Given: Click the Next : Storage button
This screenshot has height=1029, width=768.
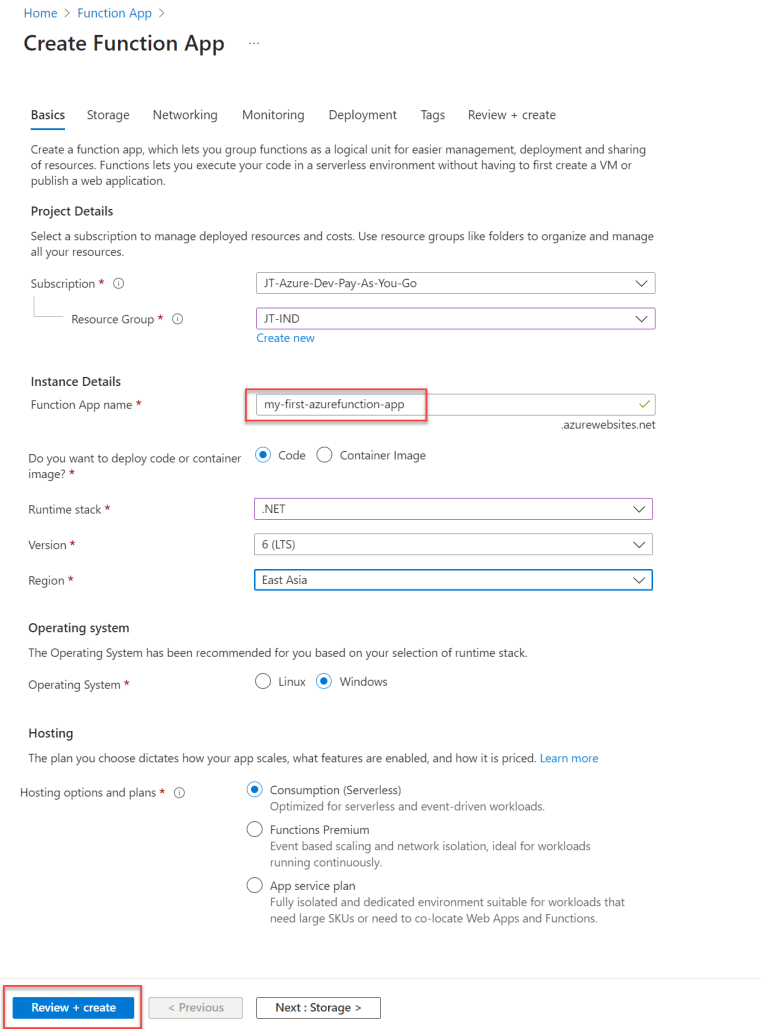Looking at the screenshot, I should tap(318, 1007).
